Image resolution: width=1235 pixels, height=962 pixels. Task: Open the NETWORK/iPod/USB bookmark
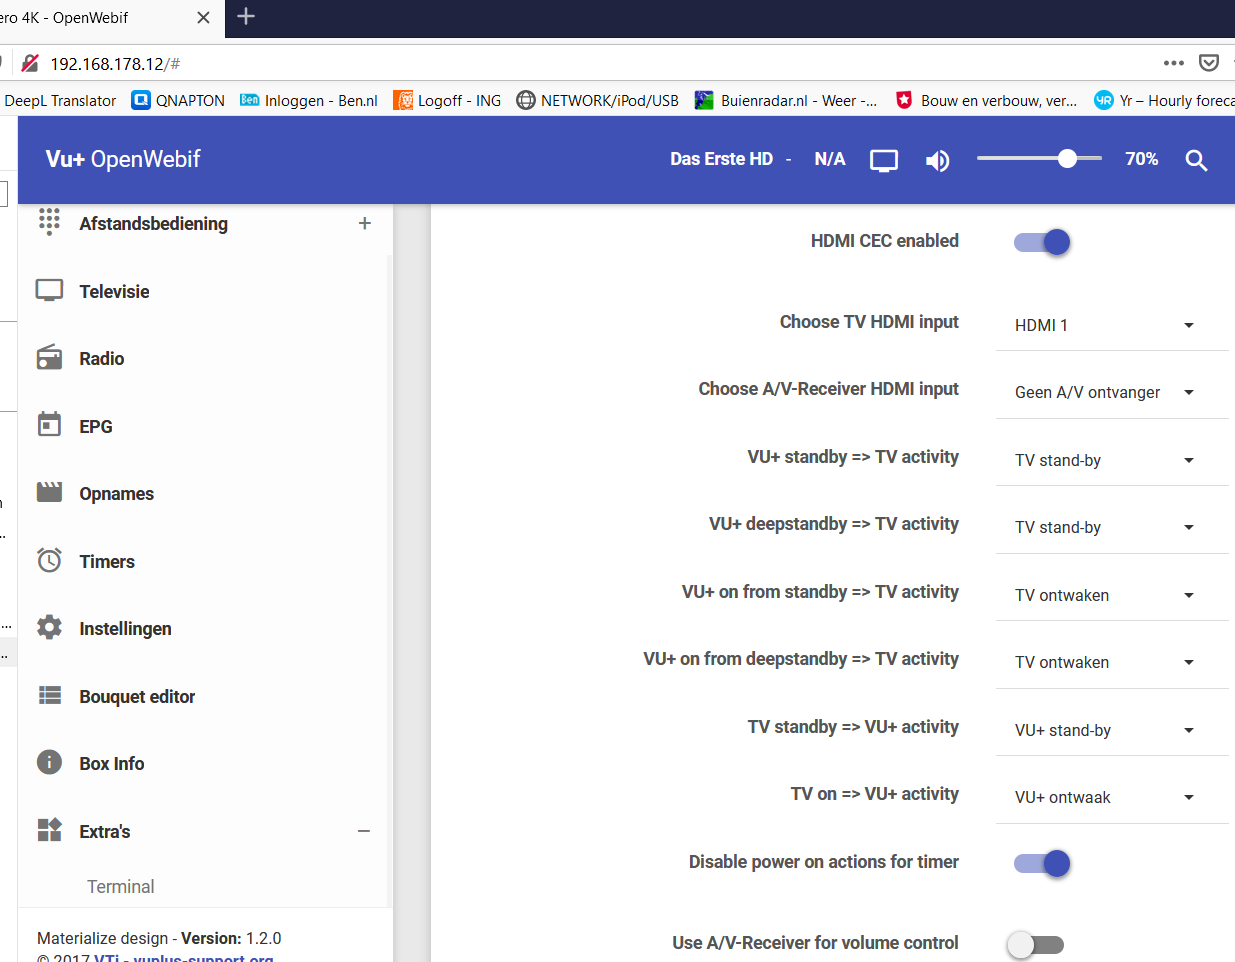click(x=597, y=100)
